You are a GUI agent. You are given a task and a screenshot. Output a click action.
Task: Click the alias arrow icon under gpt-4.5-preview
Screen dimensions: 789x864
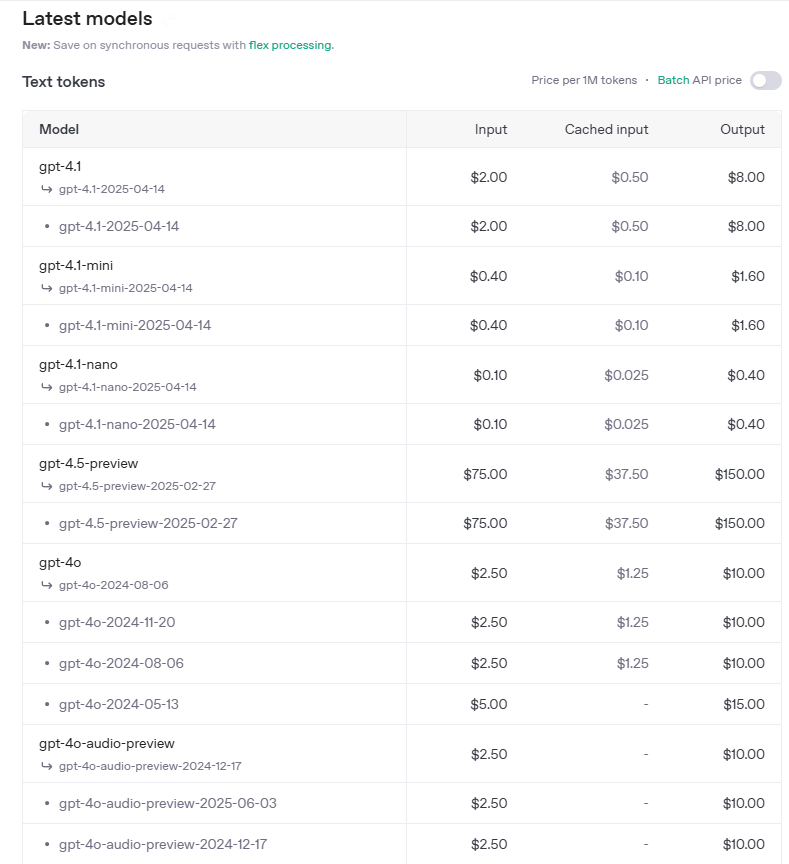(47, 486)
